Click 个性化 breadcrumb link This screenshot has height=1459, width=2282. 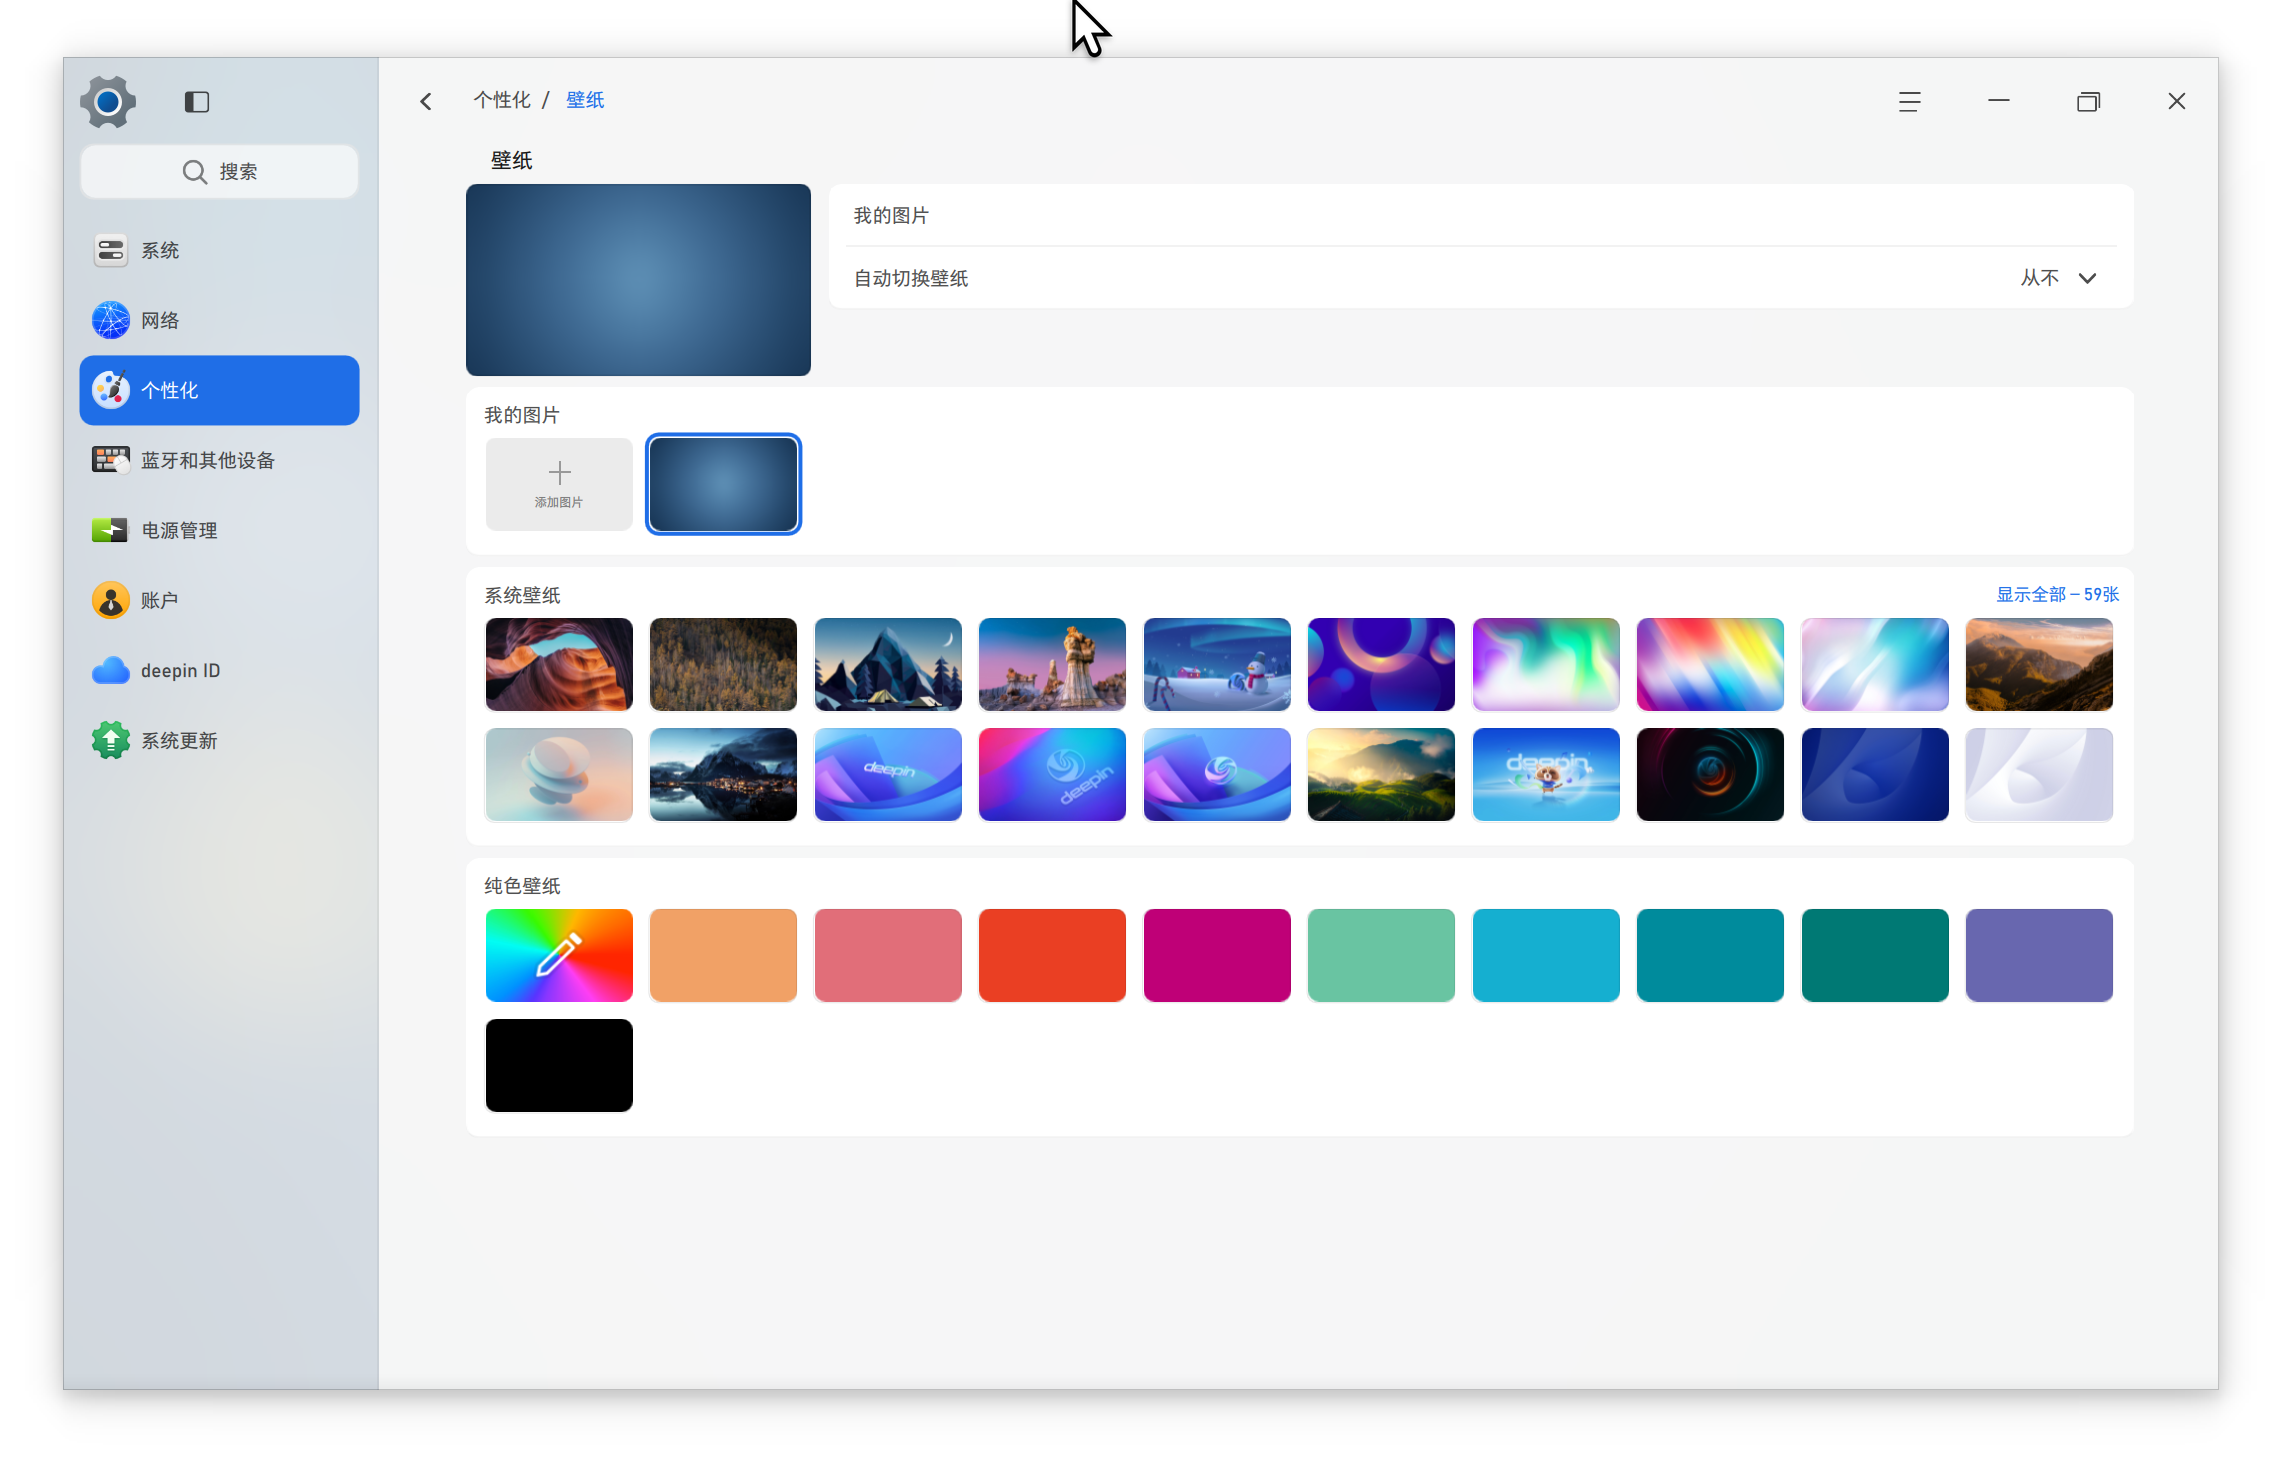coord(502,100)
